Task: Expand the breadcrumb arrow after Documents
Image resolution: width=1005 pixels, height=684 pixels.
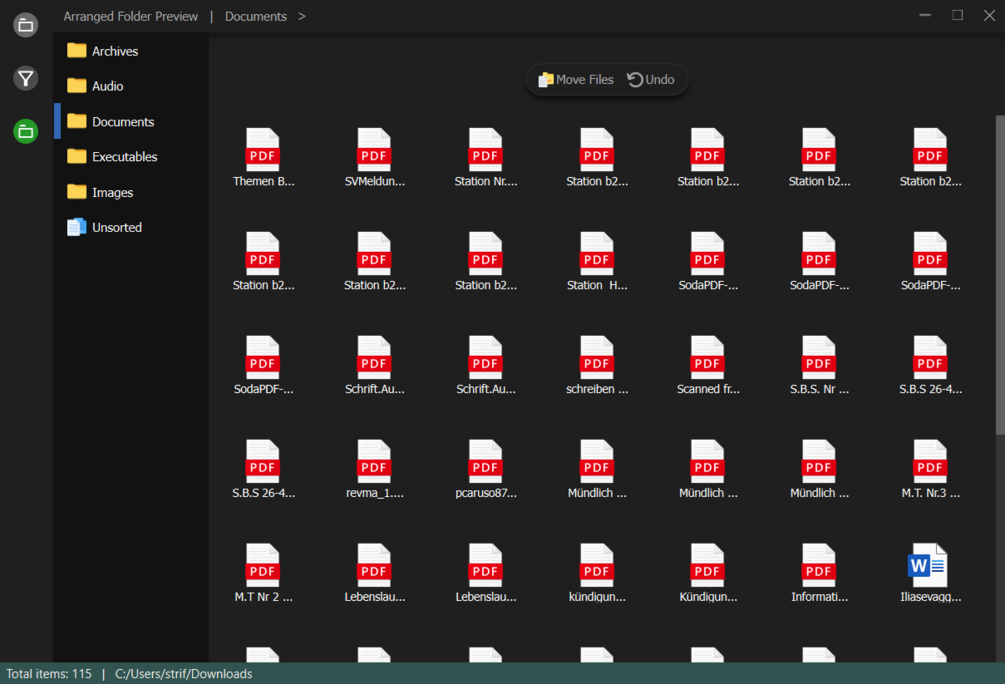Action: click(302, 16)
